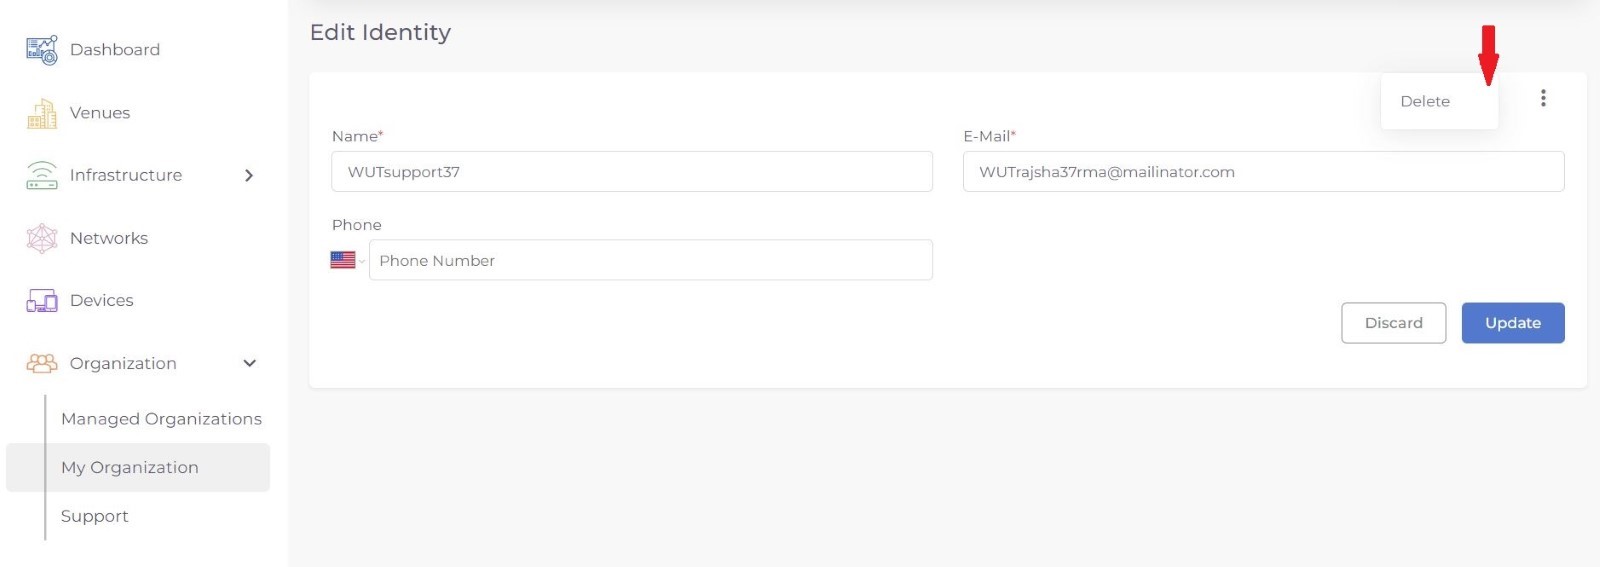The image size is (1600, 567).
Task: Click the Organization people icon
Action: pyautogui.click(x=42, y=363)
